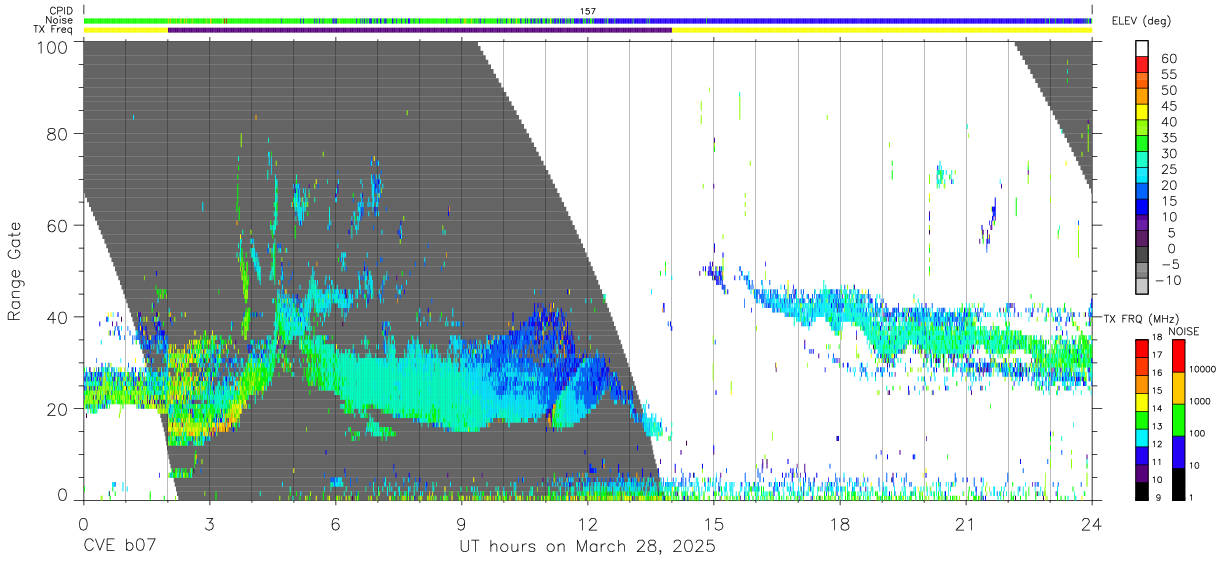Click the 3 tick on the time axis
The width and height of the screenshot is (1228, 567).
[x=209, y=523]
